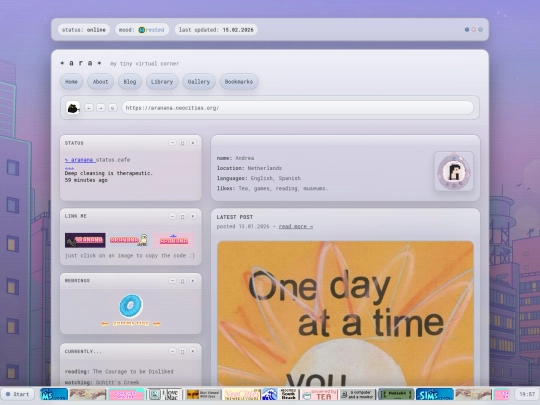Click the 'Netherlands' location text

[264, 168]
